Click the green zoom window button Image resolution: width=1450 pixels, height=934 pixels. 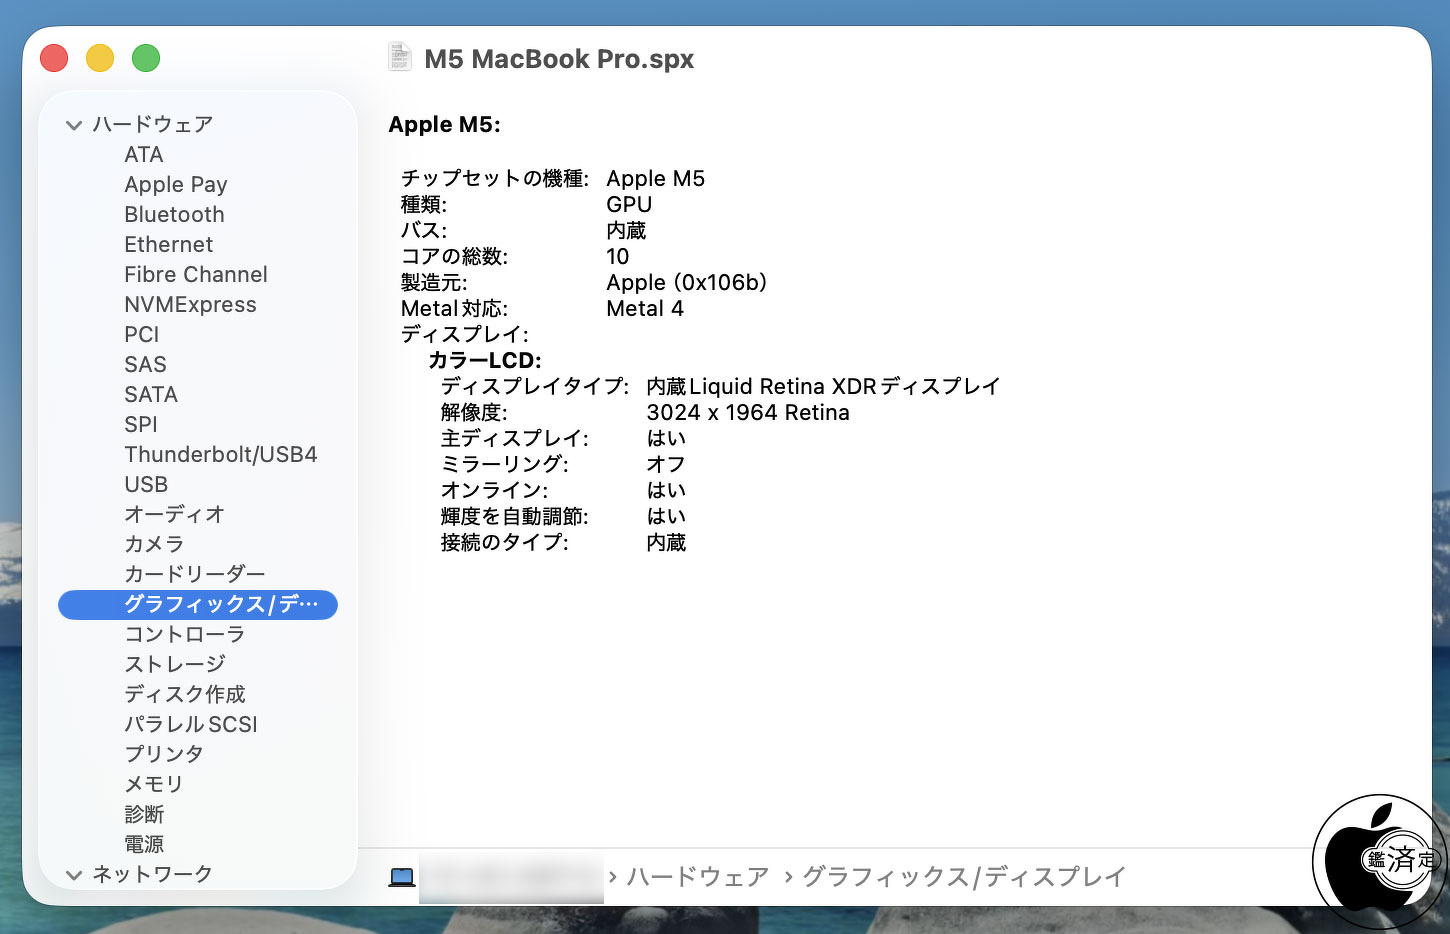(x=146, y=58)
